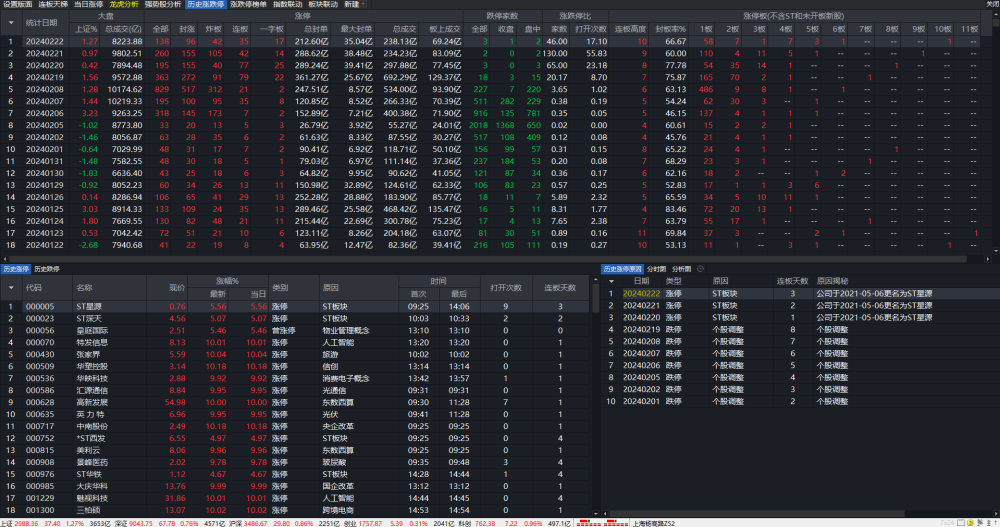Viewport: 1000px width, 527px height.
Task: Click the red-green connection indicator in status bar
Action: point(603,523)
